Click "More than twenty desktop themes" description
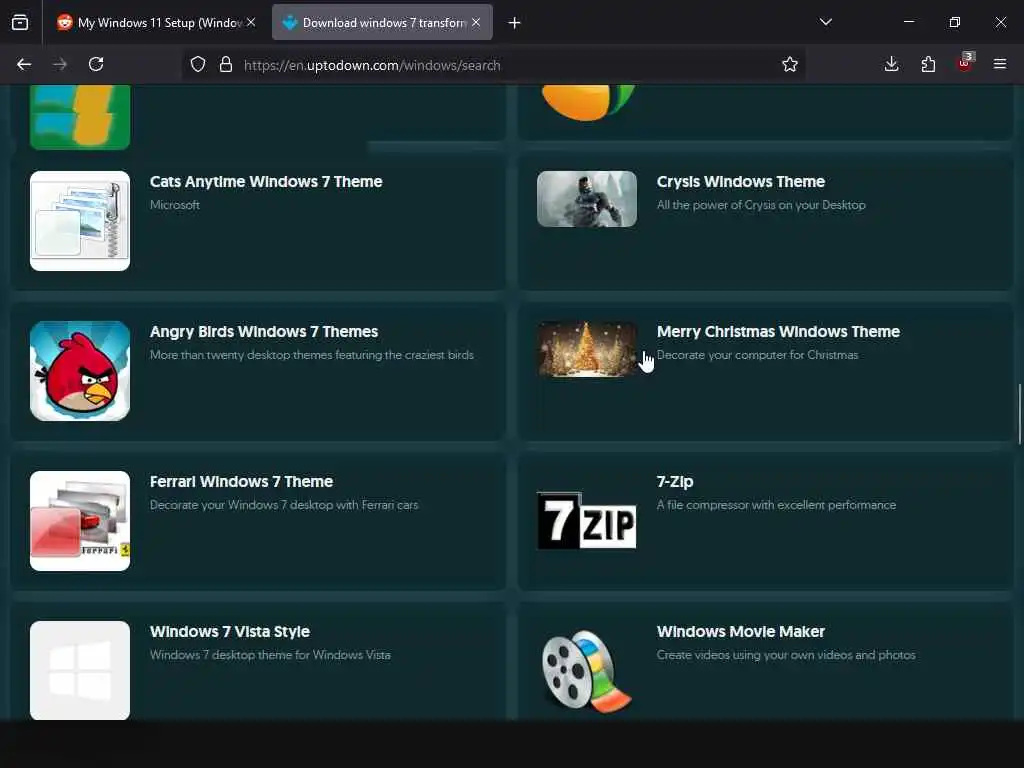This screenshot has width=1024, height=768. tap(312, 355)
